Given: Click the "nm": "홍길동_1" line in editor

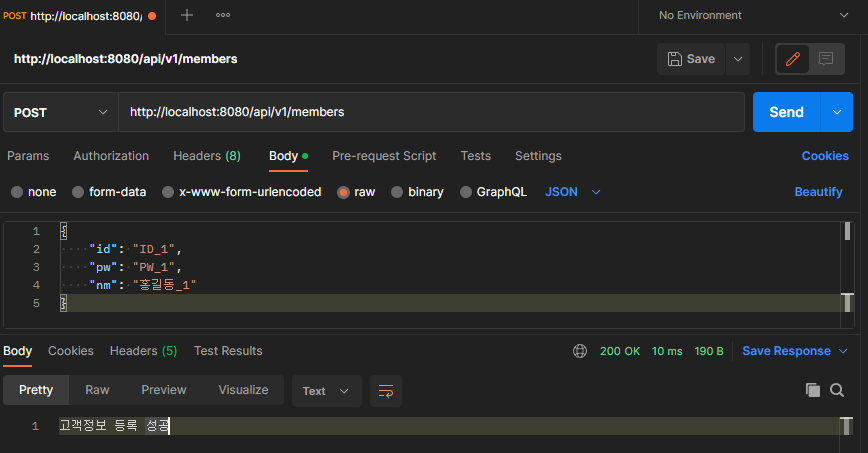Looking at the screenshot, I should (x=143, y=285).
